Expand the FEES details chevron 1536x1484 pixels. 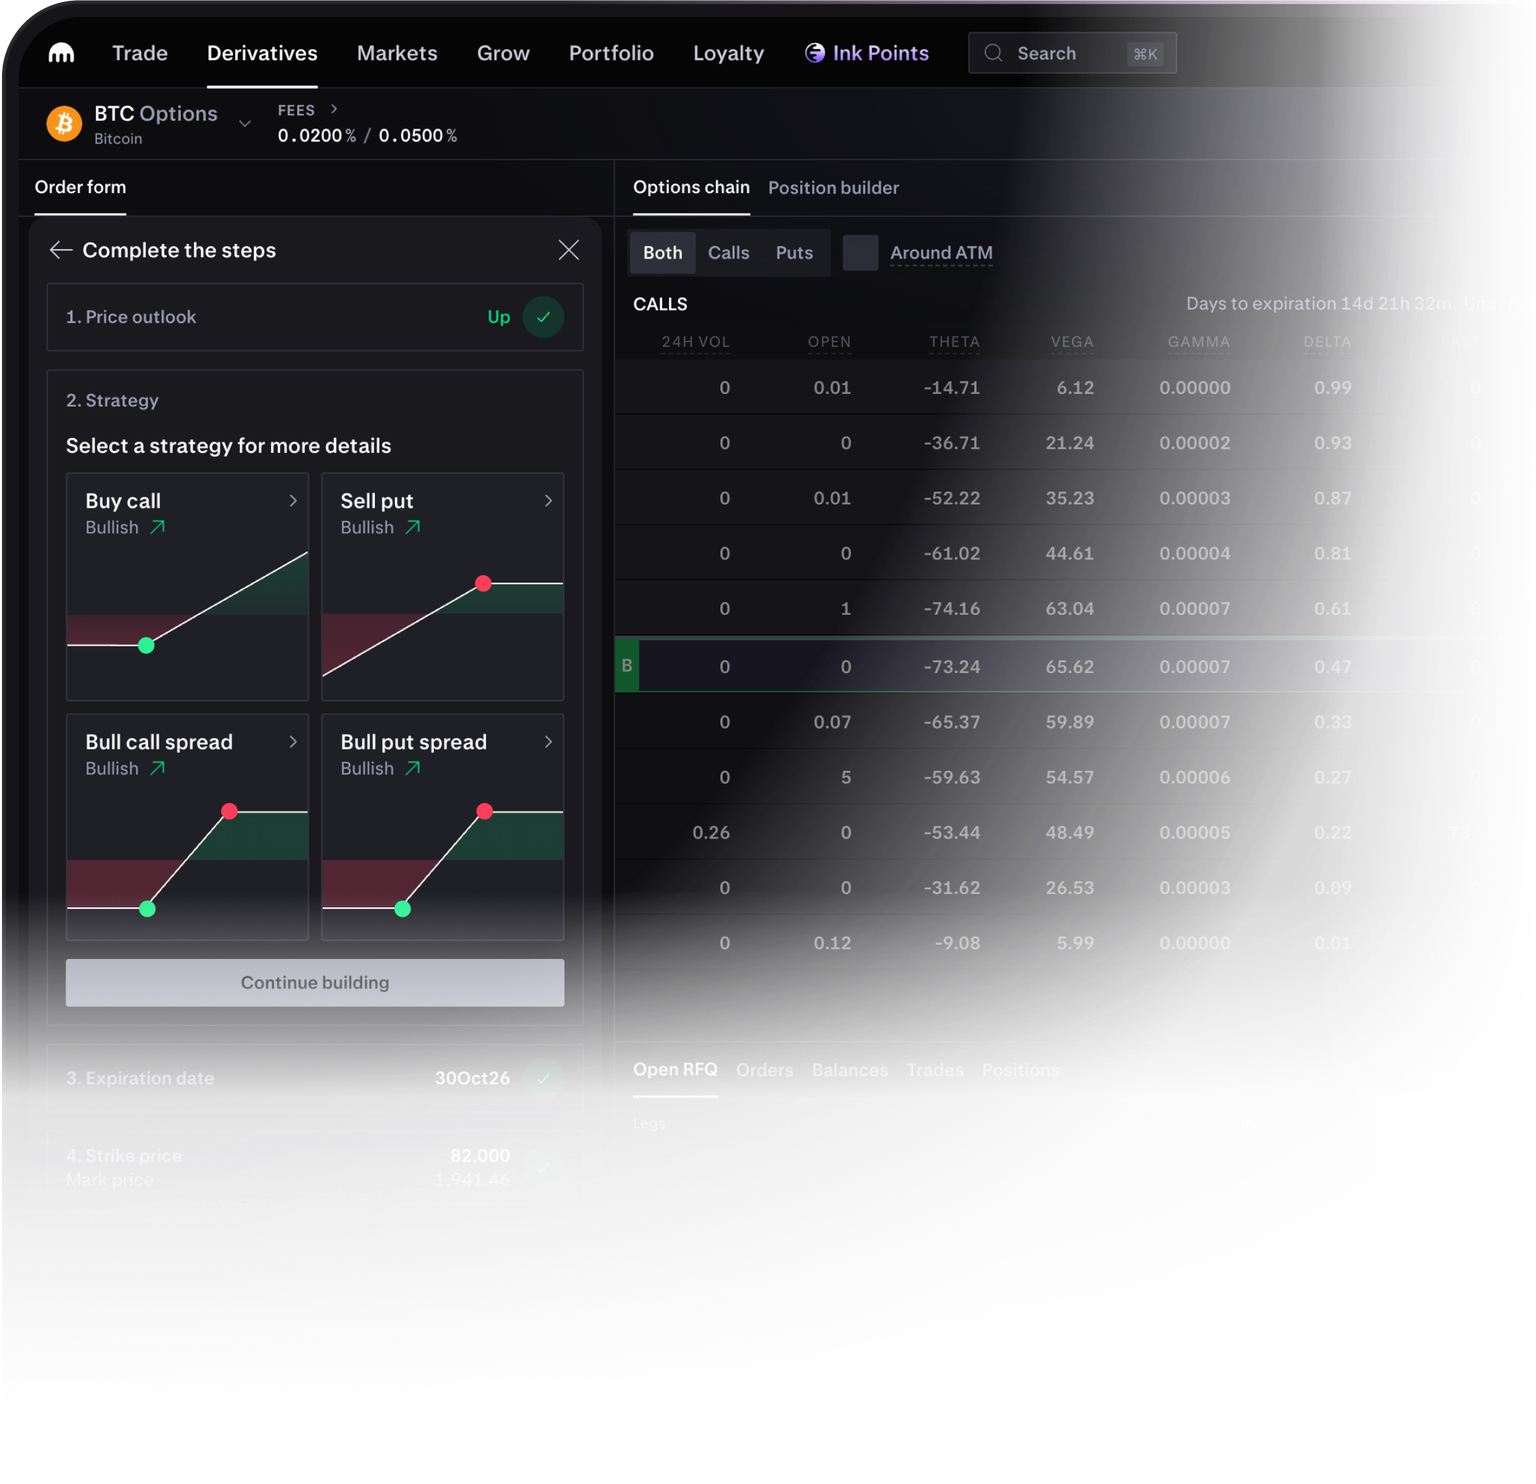coord(334,109)
